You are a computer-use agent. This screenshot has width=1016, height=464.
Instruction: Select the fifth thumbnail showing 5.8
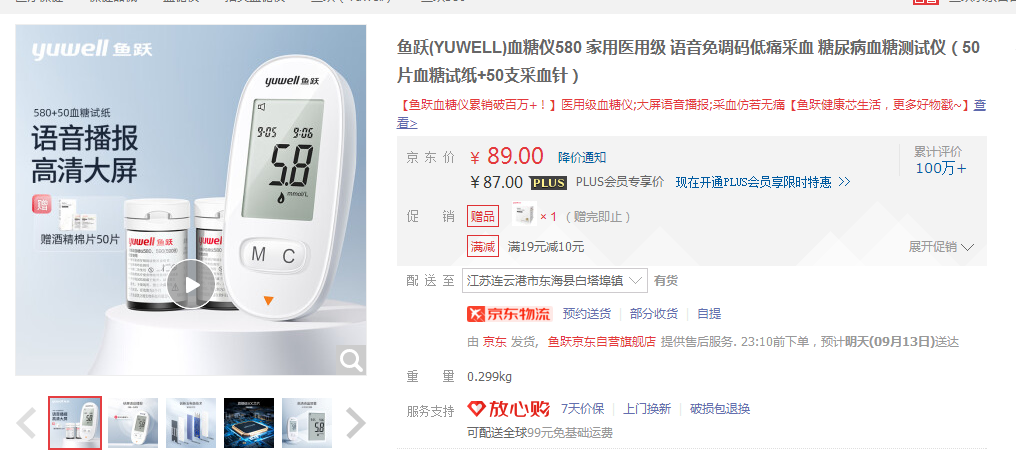306,423
